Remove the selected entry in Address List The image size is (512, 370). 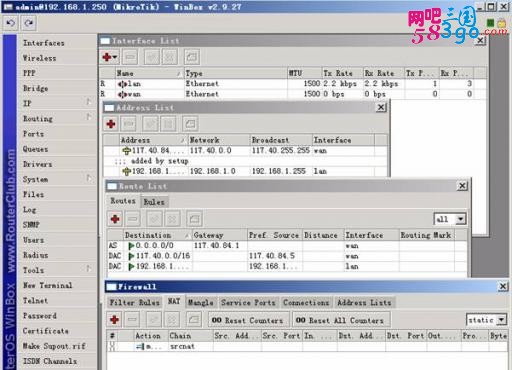129,124
